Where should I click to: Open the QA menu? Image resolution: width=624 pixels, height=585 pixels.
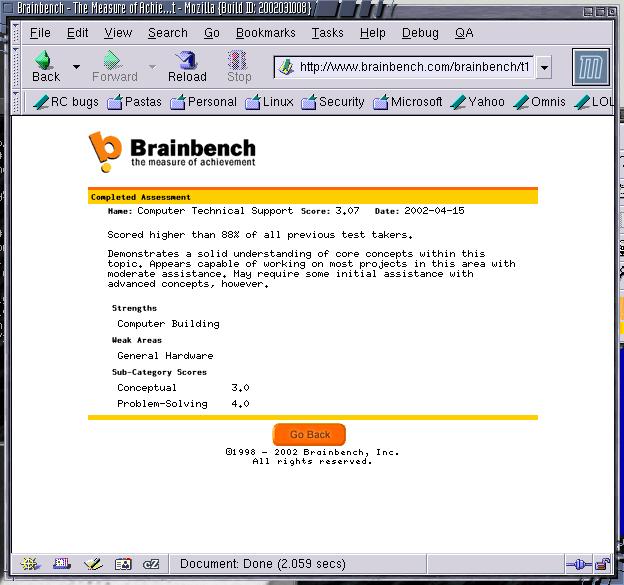[464, 33]
